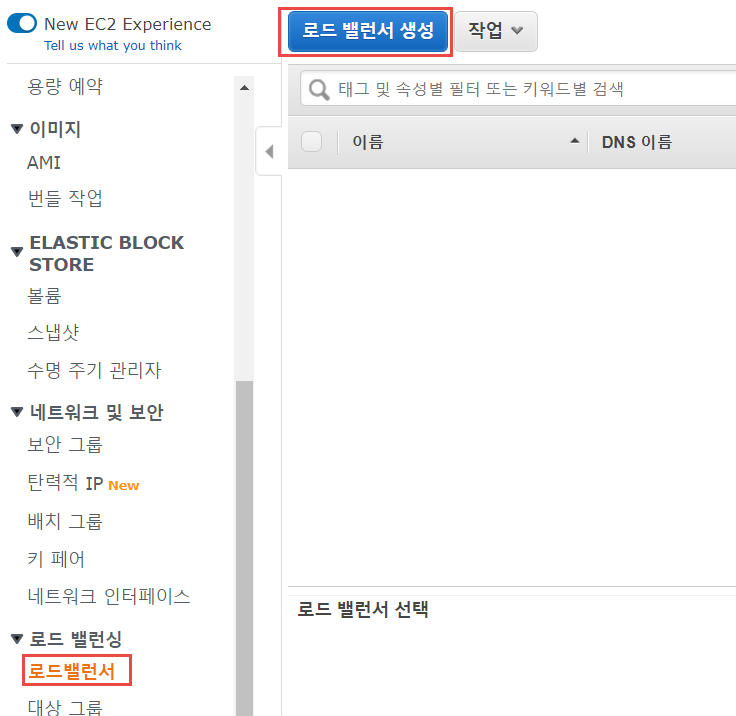Click the sort arrow in 이름 column
This screenshot has height=716, width=736.
coord(575,141)
